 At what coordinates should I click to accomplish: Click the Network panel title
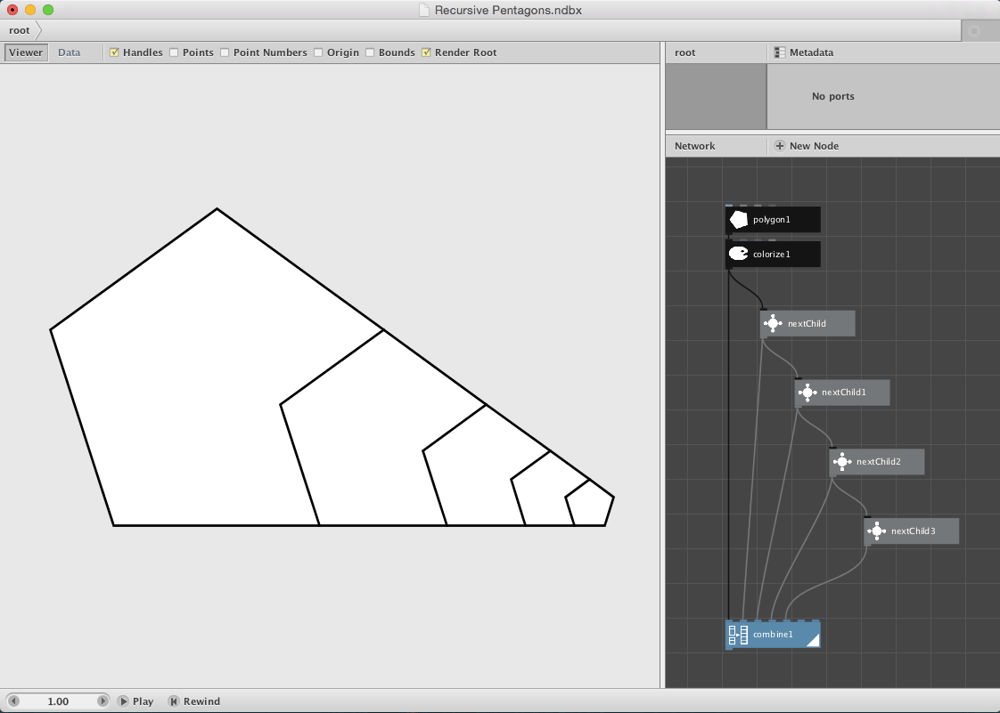click(x=695, y=146)
